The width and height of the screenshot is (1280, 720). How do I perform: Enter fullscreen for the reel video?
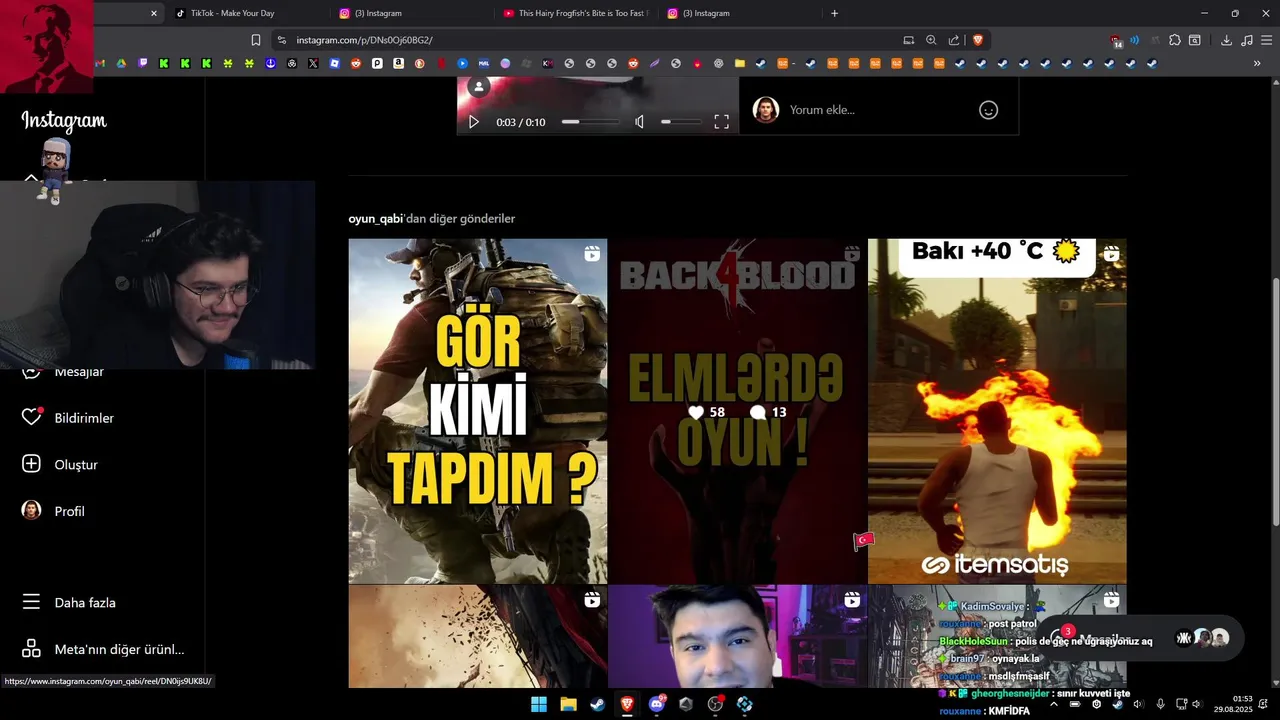point(721,122)
